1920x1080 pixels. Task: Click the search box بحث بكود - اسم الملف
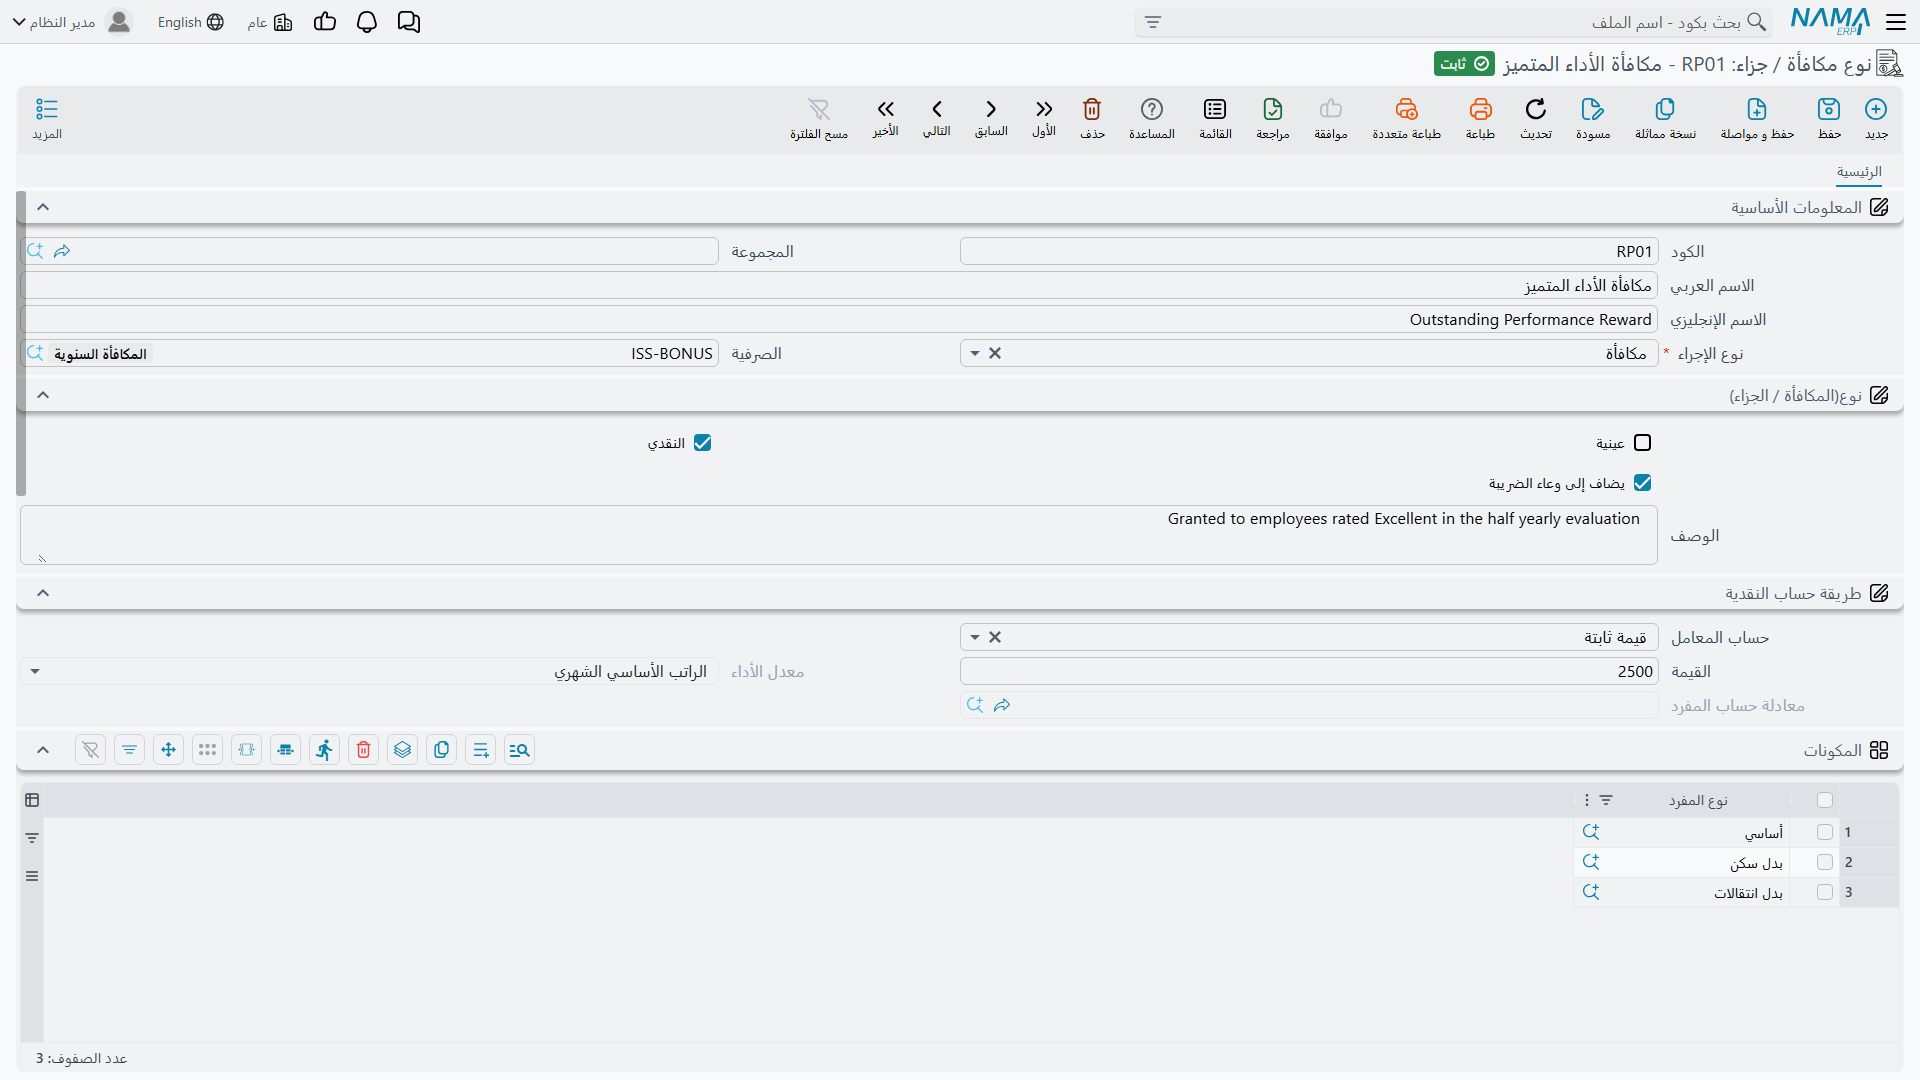1453,22
